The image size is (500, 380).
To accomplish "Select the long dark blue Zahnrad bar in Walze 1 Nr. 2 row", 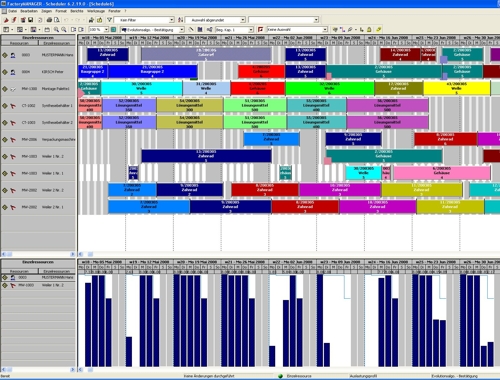I will tap(206, 156).
